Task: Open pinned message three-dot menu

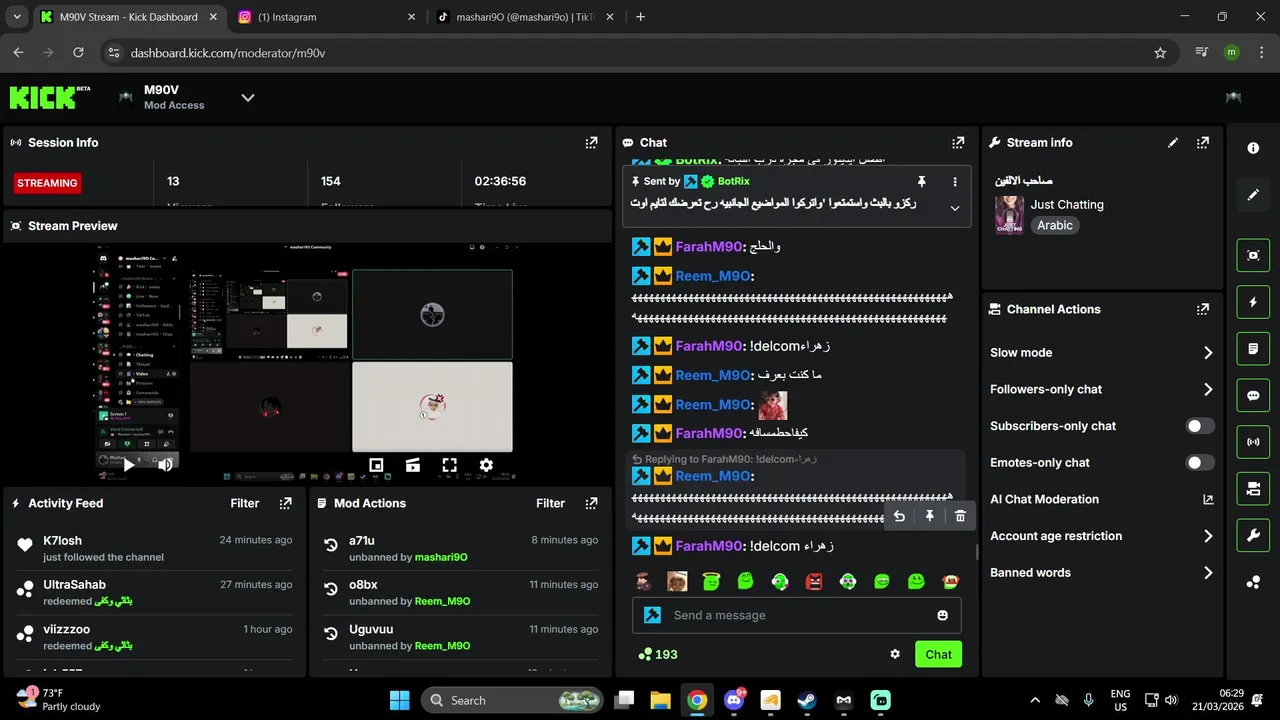Action: (x=955, y=182)
